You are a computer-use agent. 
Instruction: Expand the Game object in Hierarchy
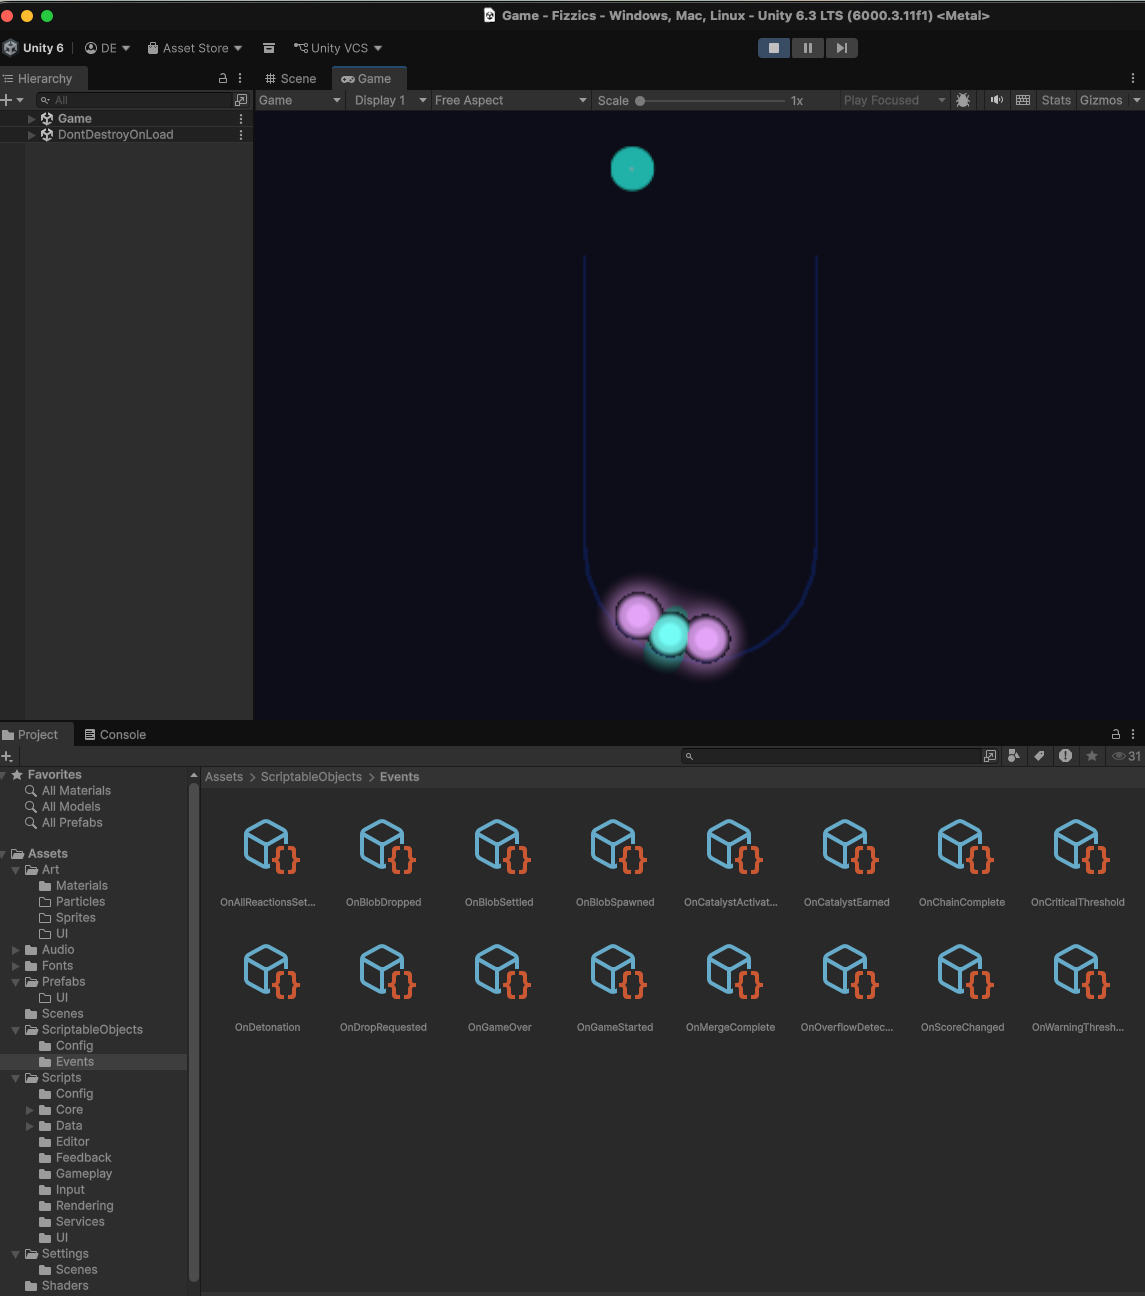pyautogui.click(x=32, y=119)
